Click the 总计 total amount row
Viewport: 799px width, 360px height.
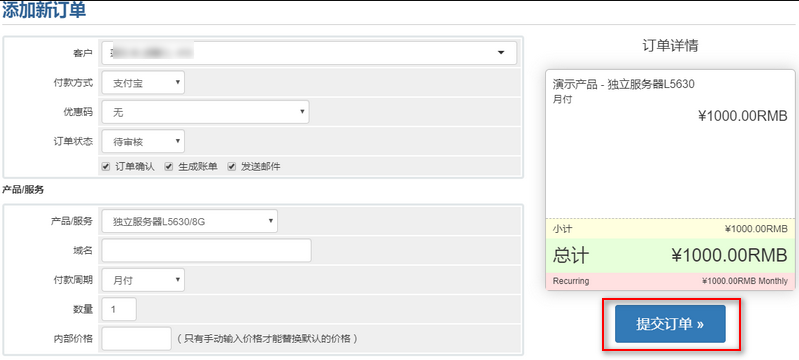click(x=670, y=255)
